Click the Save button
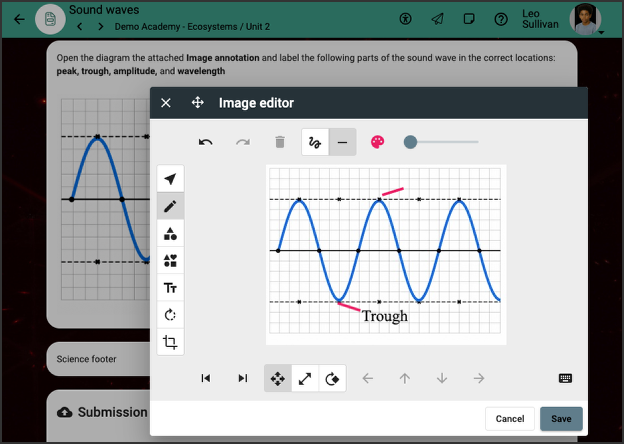 point(561,419)
